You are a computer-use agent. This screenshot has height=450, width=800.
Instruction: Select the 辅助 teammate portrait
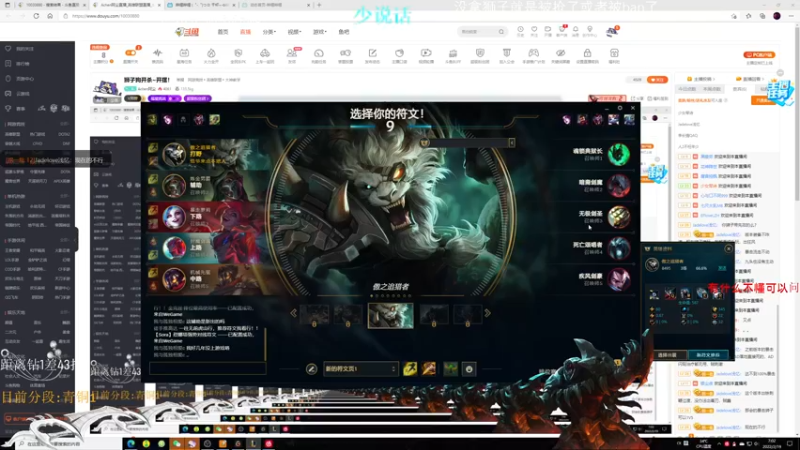[174, 186]
